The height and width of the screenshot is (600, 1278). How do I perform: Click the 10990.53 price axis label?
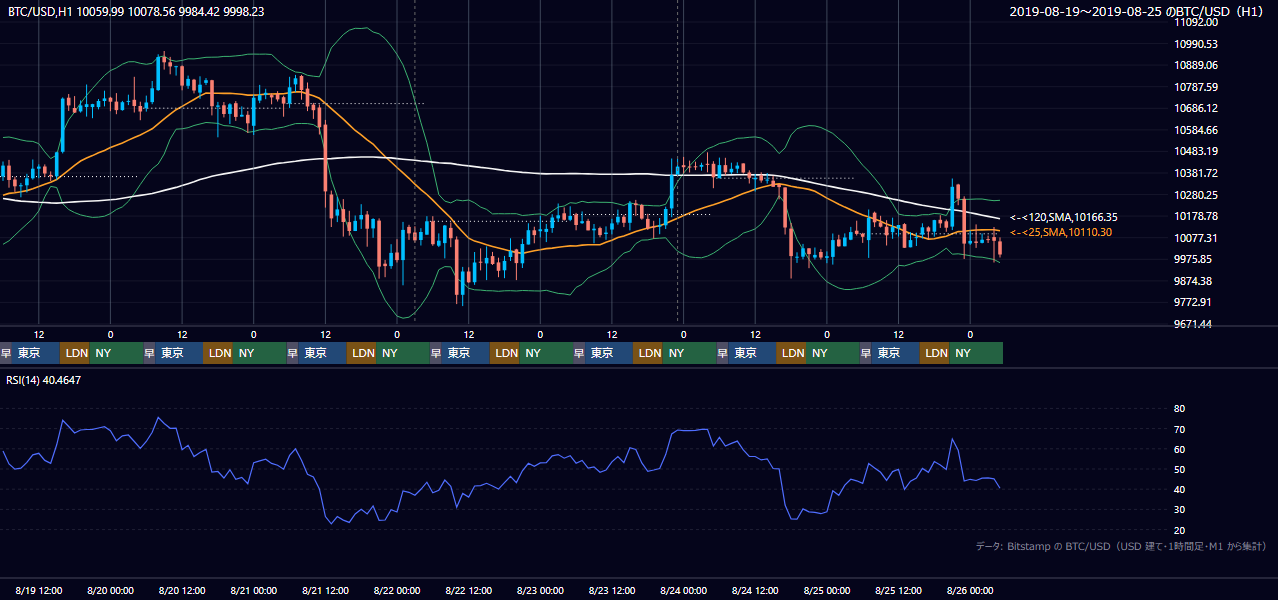[x=1196, y=44]
